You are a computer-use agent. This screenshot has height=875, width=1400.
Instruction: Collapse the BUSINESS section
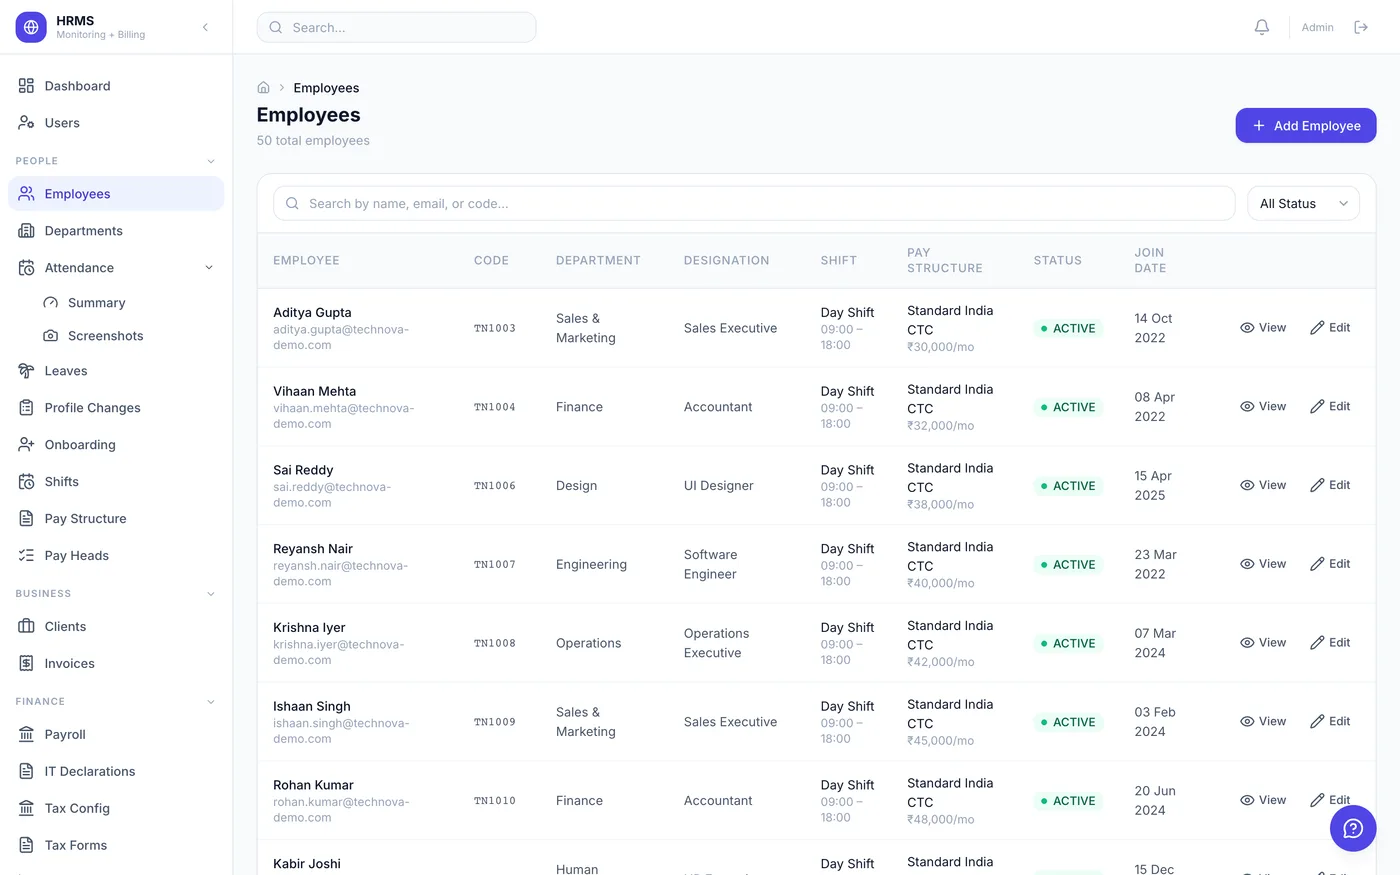point(211,594)
